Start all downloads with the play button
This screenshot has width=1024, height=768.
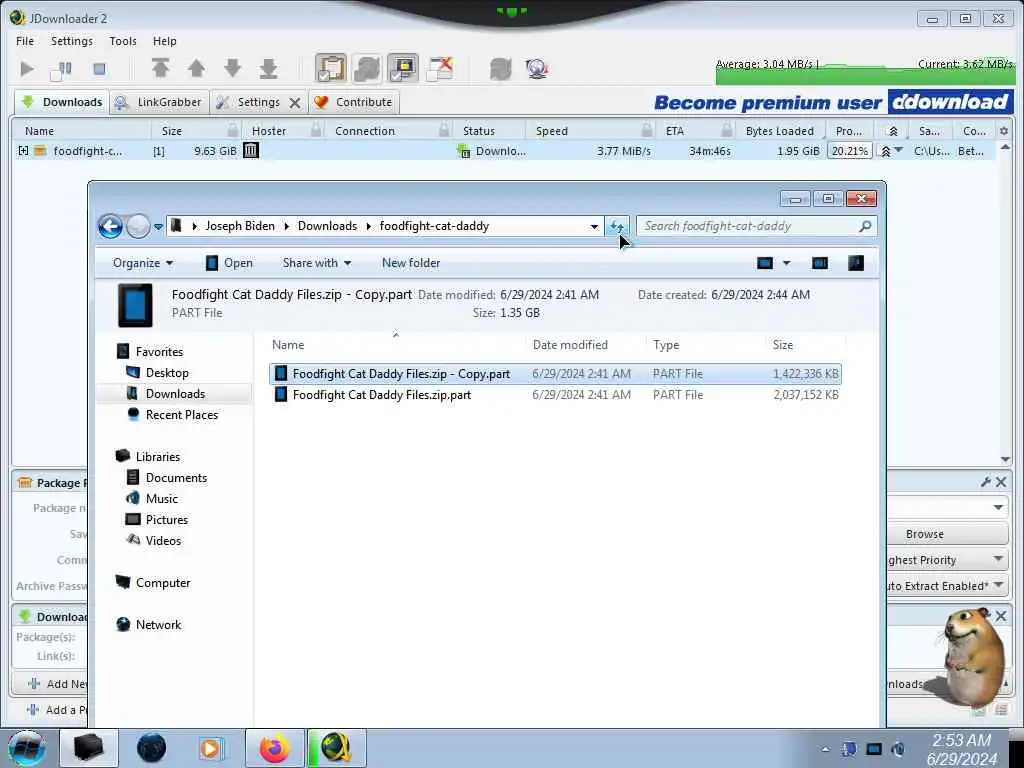pyautogui.click(x=27, y=69)
